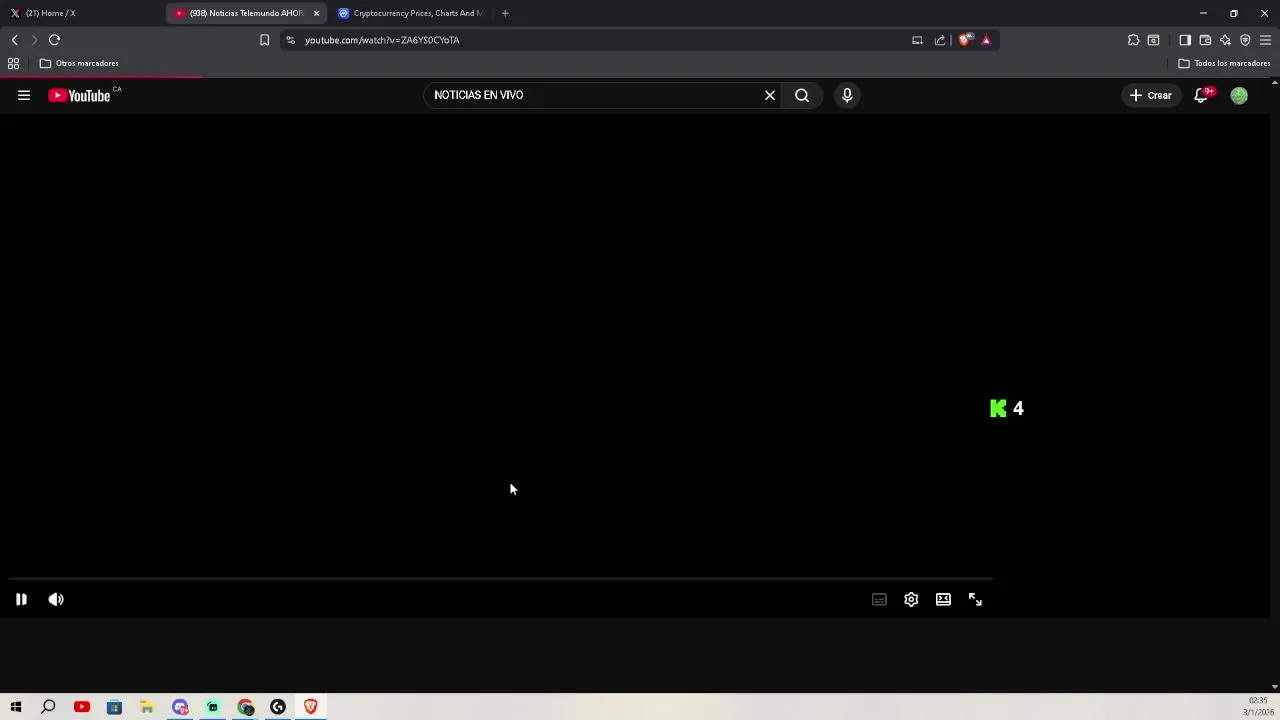Mute the video volume

tap(56, 599)
